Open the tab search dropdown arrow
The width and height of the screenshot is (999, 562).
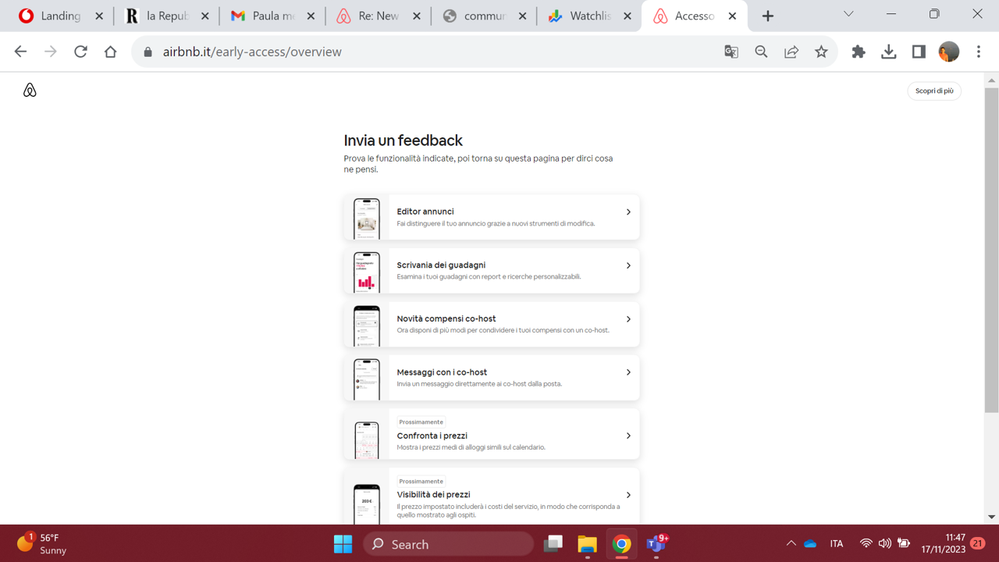(x=848, y=15)
